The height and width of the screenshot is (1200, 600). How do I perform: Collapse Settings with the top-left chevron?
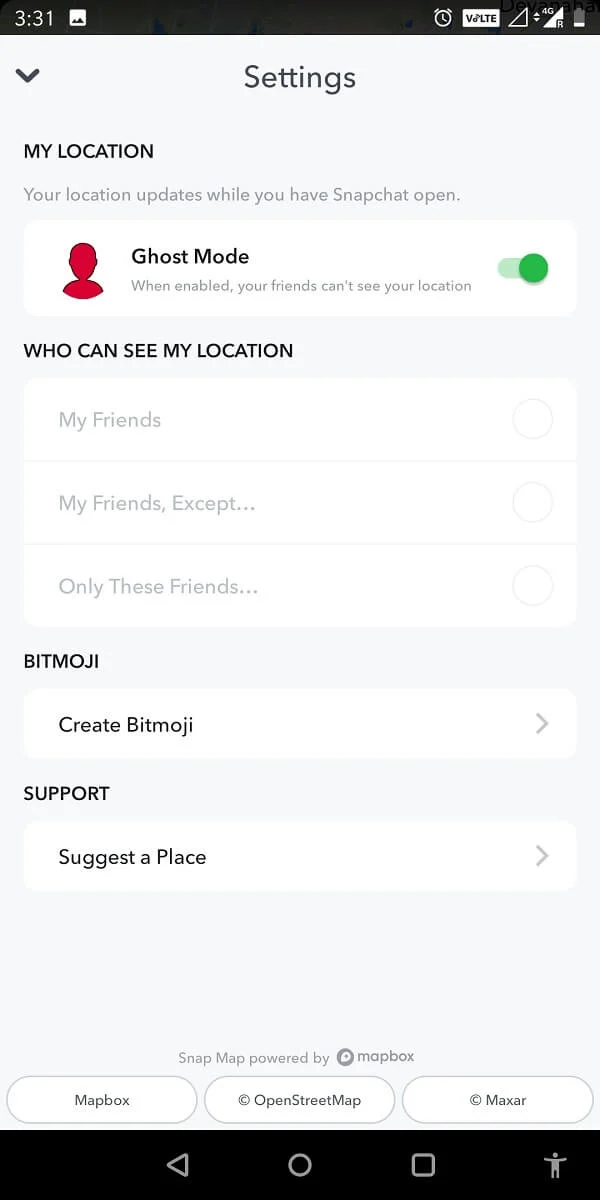click(27, 76)
